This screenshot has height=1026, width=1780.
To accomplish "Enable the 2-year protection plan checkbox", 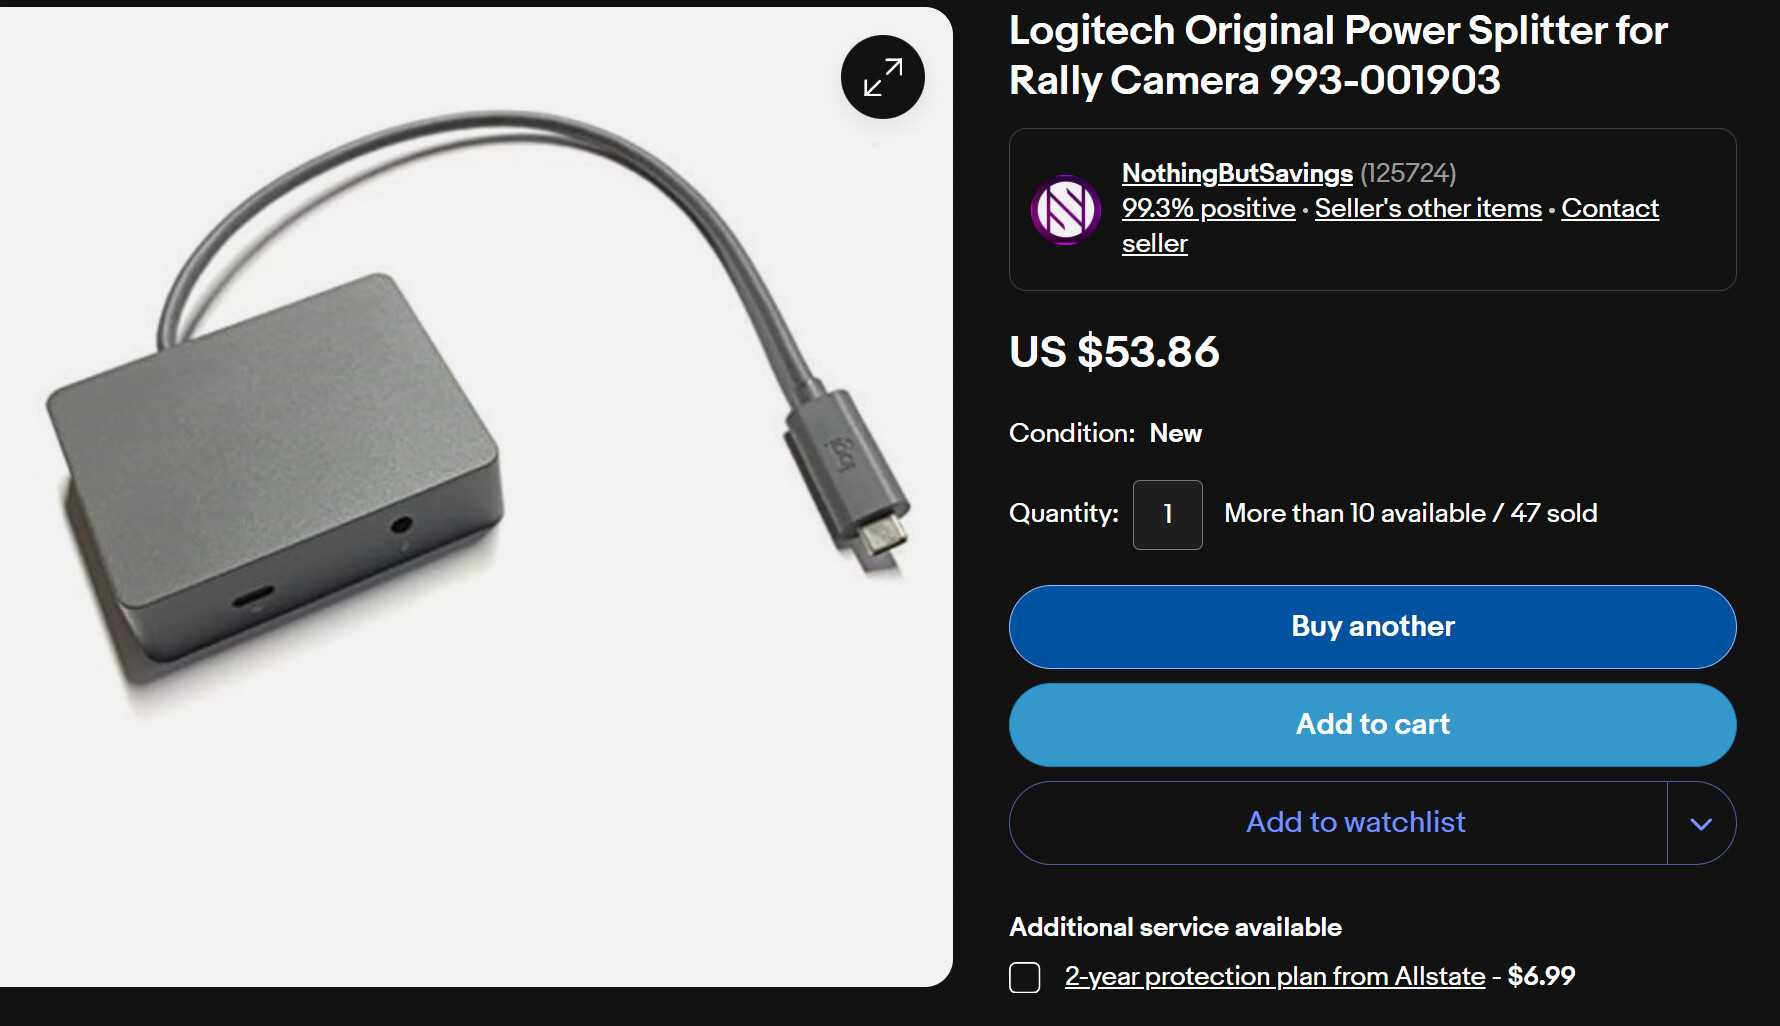I will [1024, 977].
